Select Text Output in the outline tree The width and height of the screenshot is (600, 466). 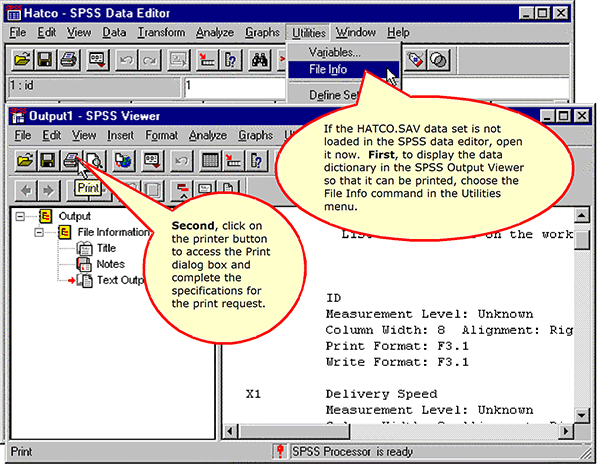point(120,280)
